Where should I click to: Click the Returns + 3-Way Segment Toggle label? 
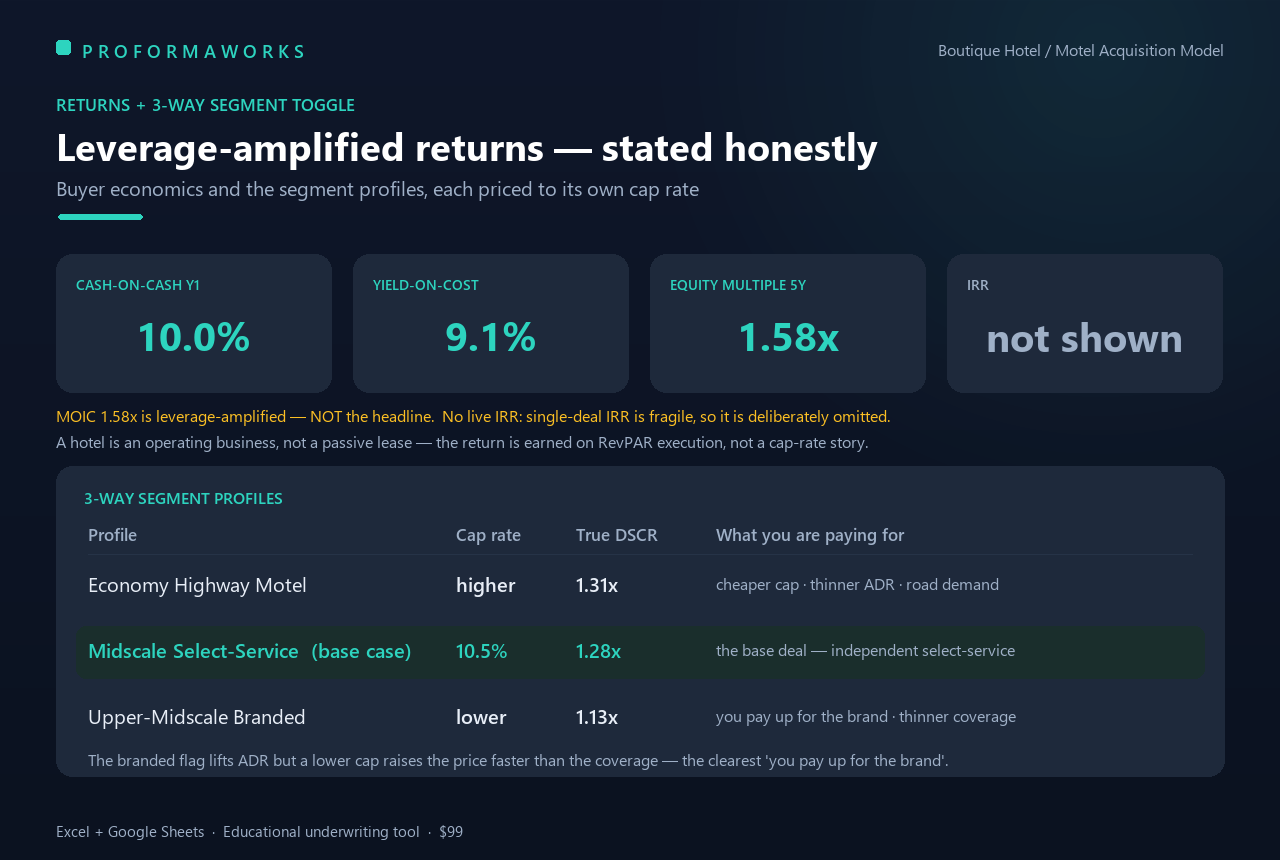(x=205, y=105)
